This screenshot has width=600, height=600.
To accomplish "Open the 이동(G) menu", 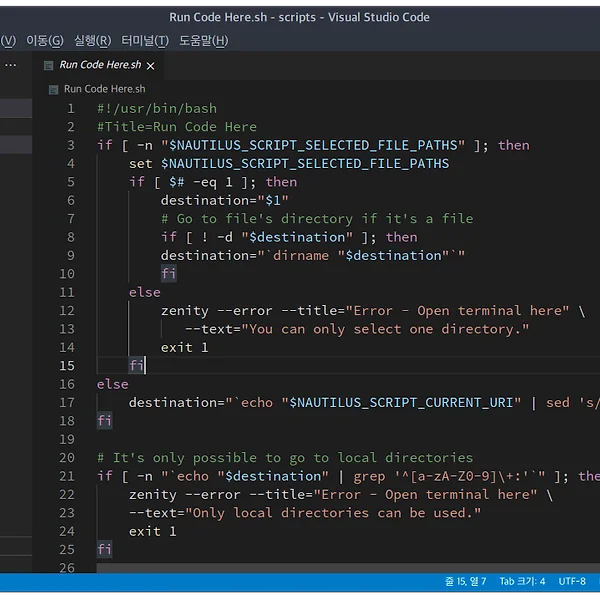I will pyautogui.click(x=45, y=40).
